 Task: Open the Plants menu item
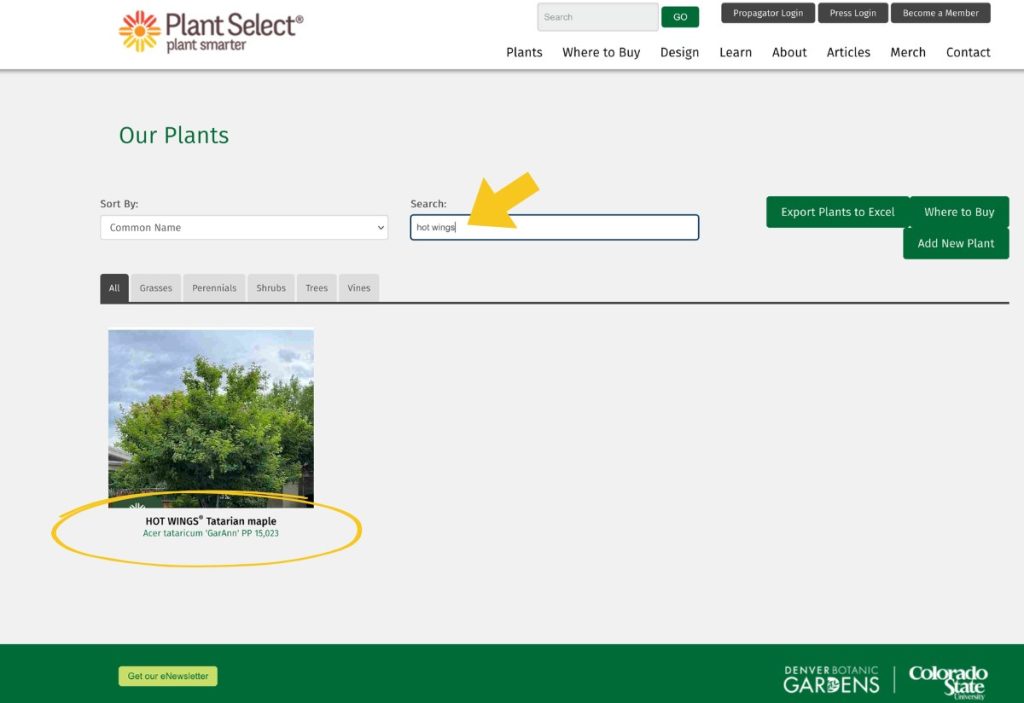[x=524, y=52]
